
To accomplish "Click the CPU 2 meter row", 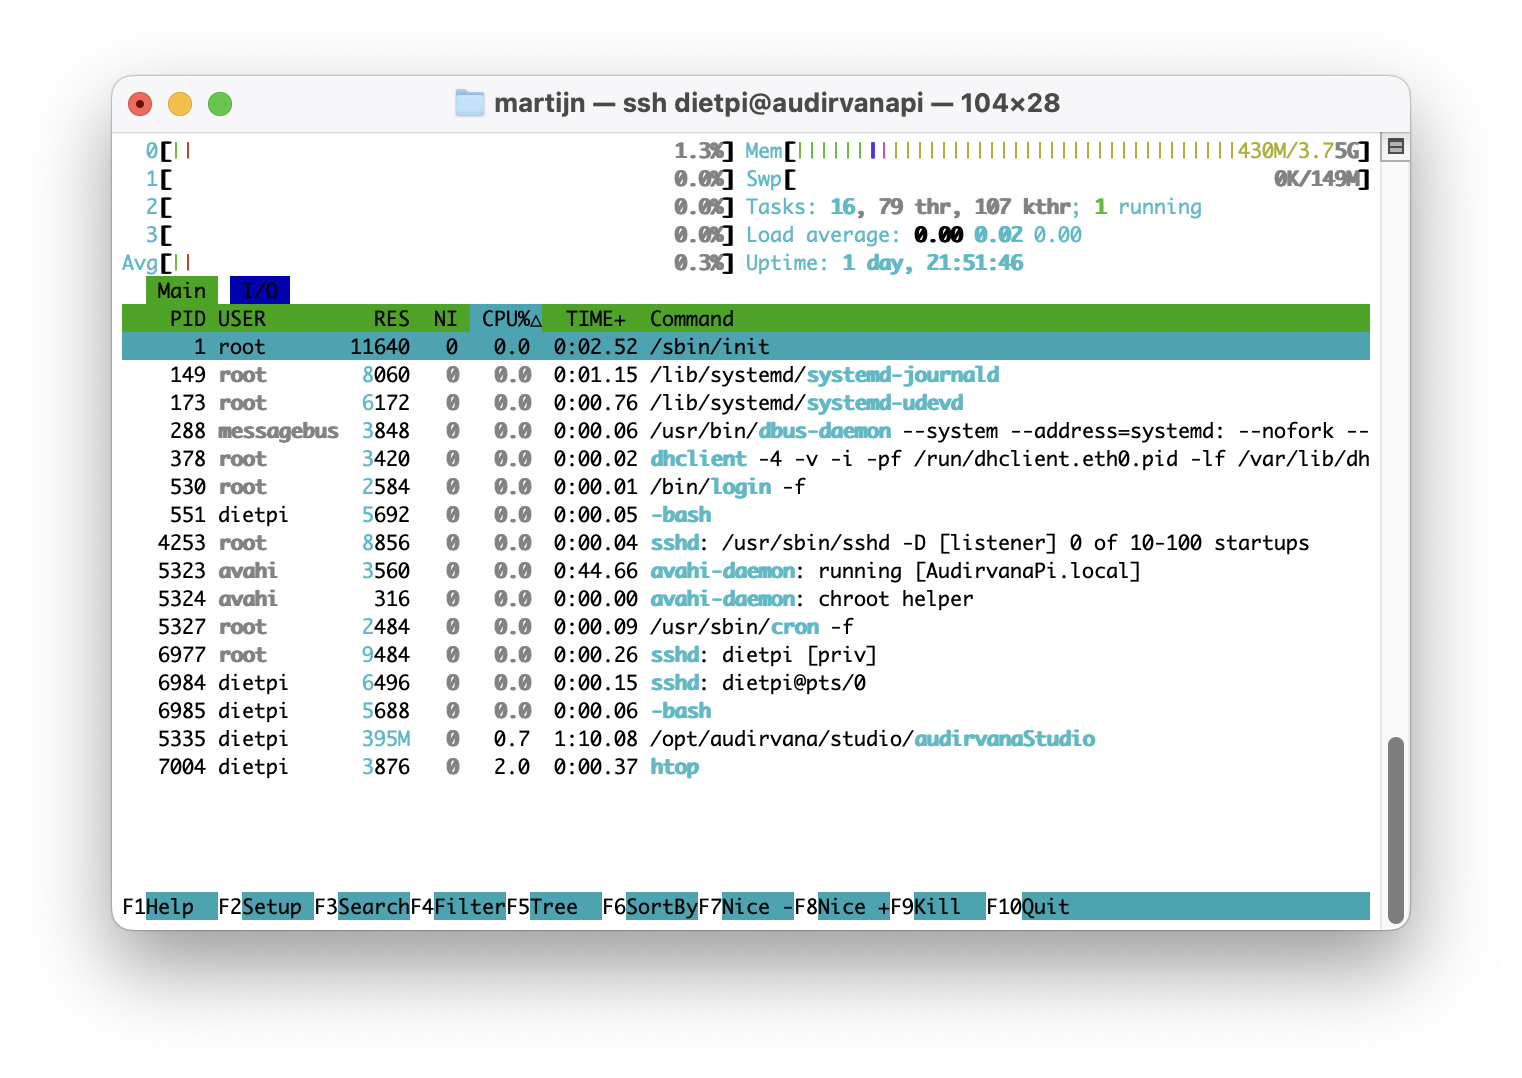I will tap(440, 206).
